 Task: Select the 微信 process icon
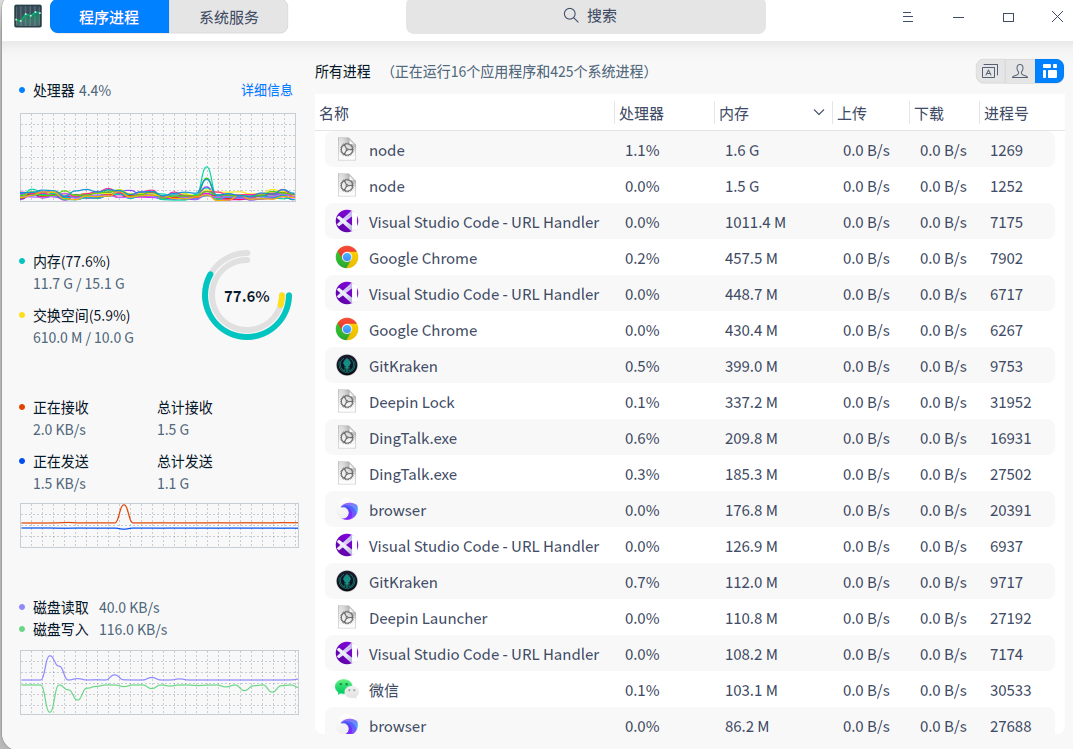(347, 690)
